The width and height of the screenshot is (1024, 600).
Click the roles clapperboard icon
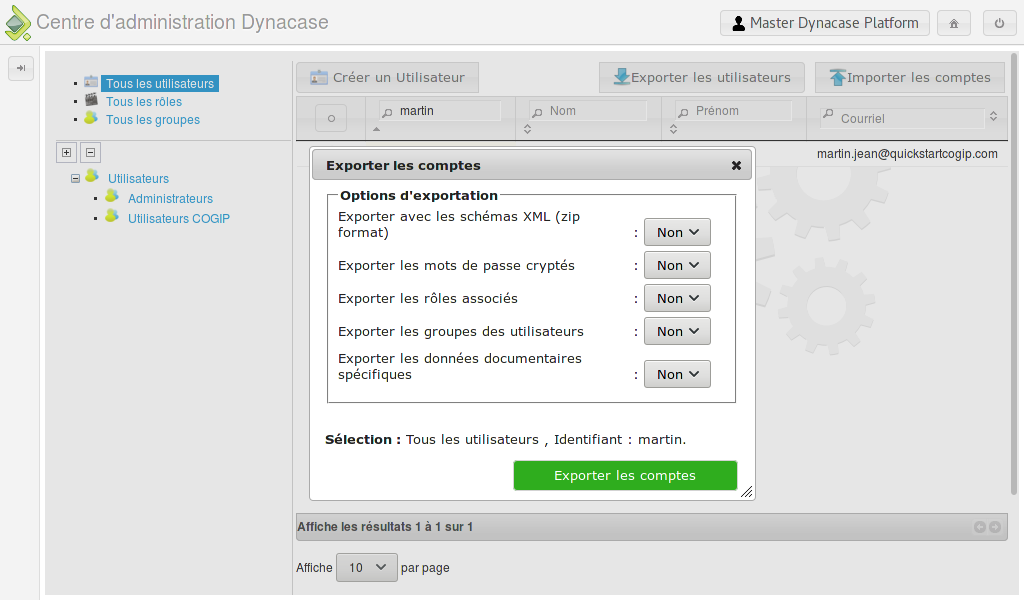point(91,100)
